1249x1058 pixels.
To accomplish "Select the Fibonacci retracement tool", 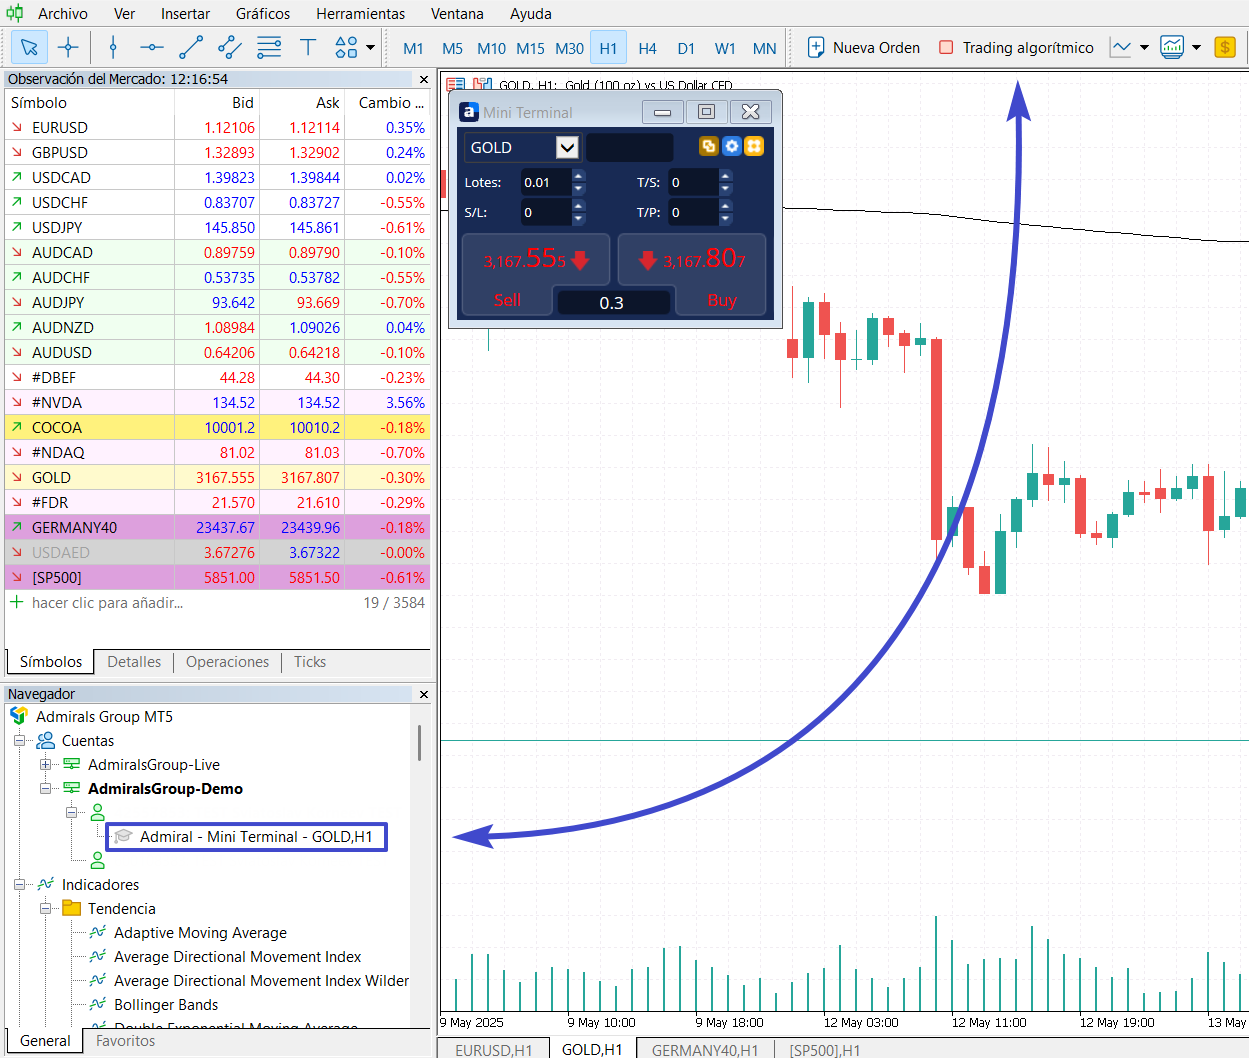I will tap(269, 47).
